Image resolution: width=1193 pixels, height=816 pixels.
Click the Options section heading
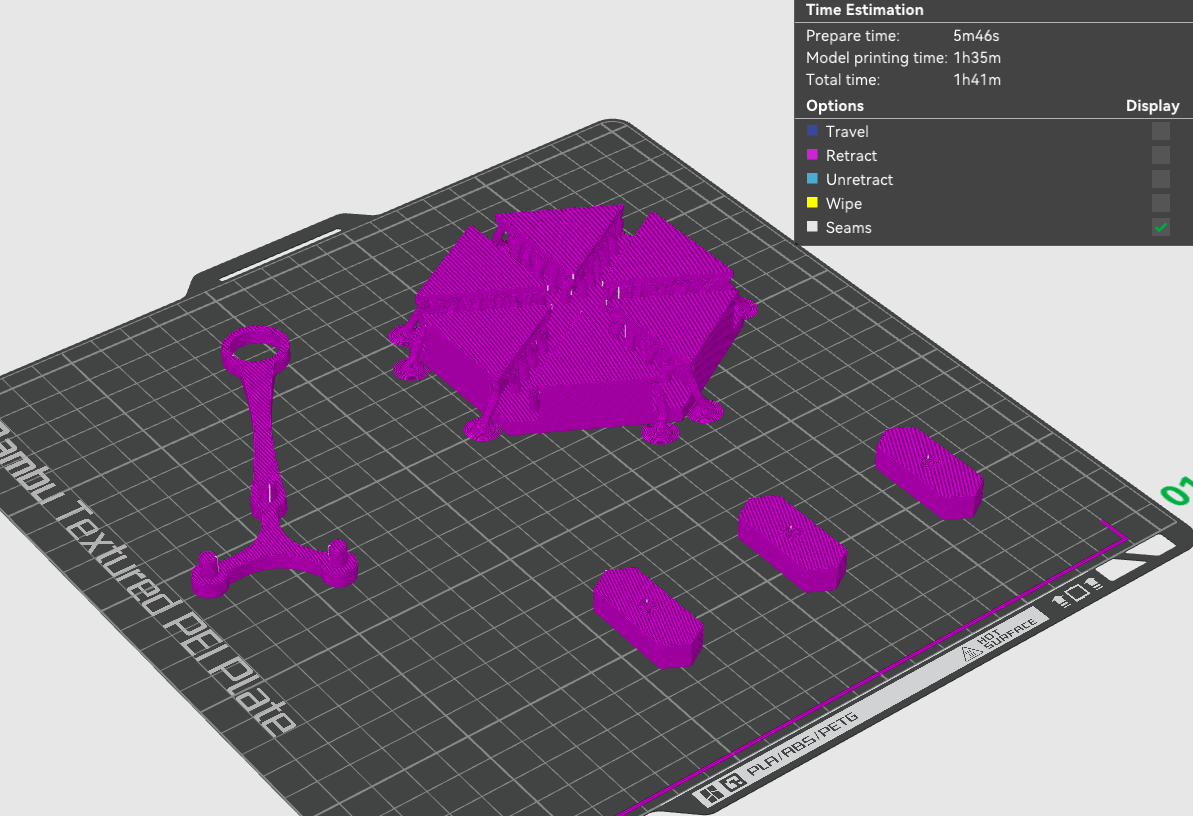pos(835,106)
